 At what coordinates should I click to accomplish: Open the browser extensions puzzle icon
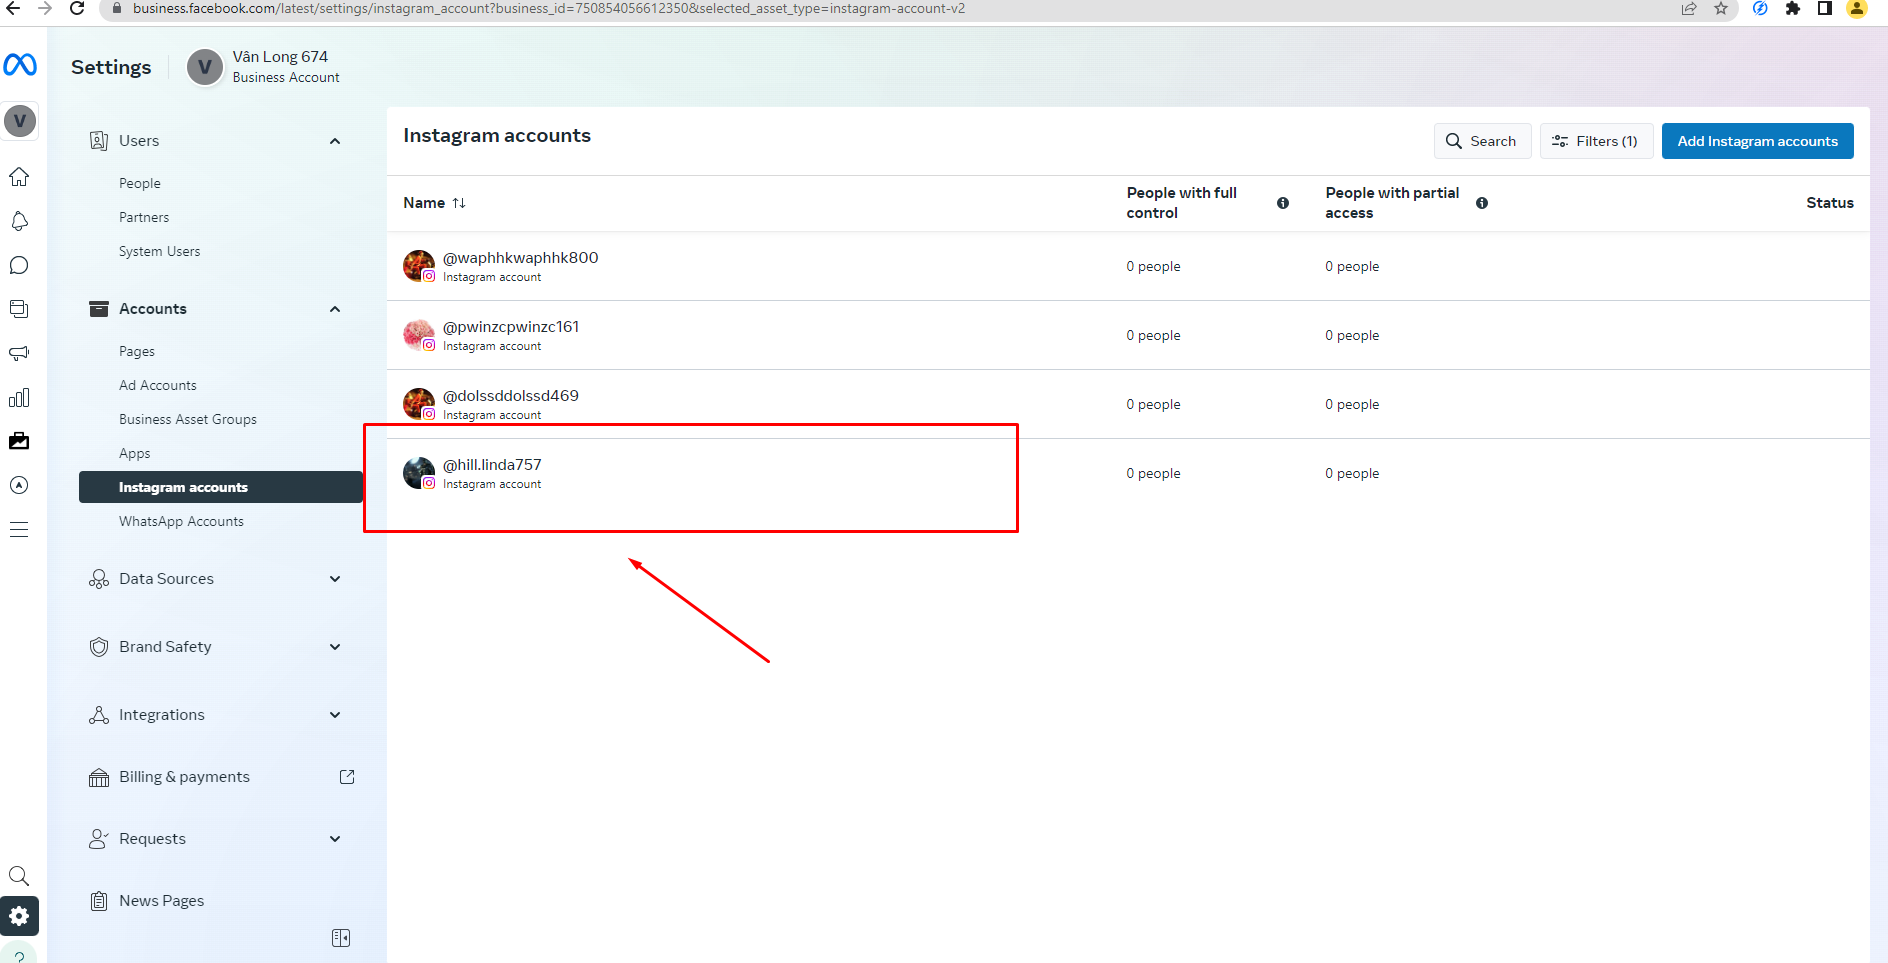click(x=1792, y=9)
